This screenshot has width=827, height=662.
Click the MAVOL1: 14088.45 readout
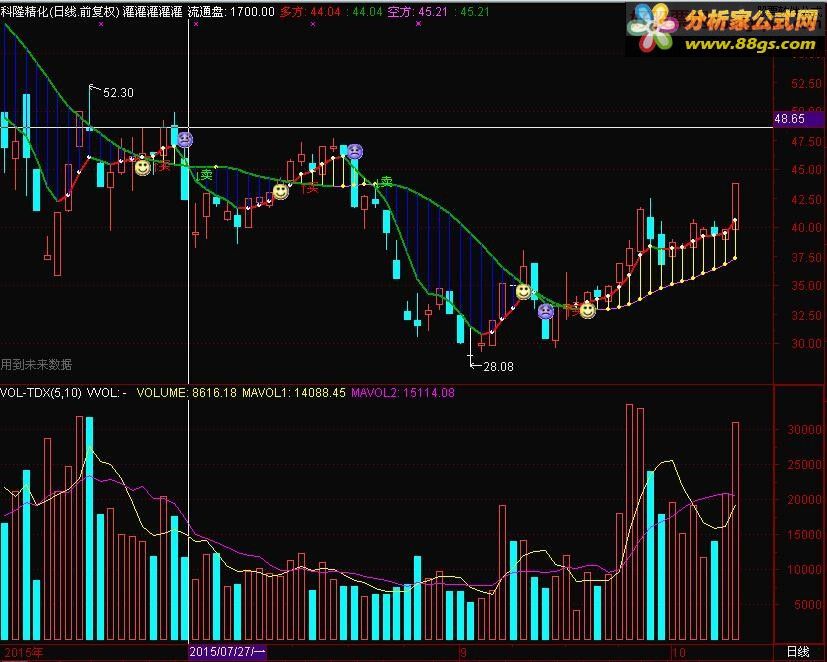point(294,393)
